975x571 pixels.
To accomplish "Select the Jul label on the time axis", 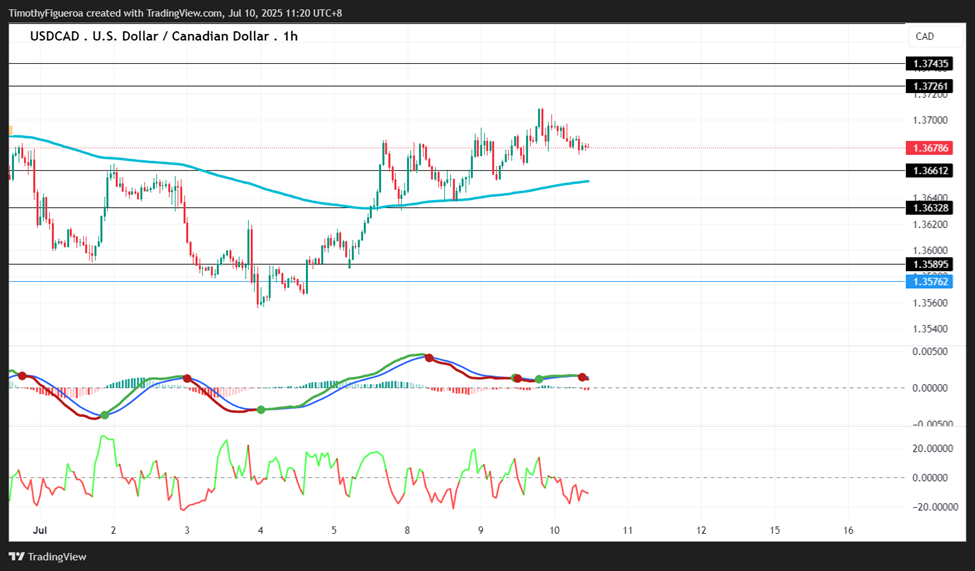I will (40, 531).
